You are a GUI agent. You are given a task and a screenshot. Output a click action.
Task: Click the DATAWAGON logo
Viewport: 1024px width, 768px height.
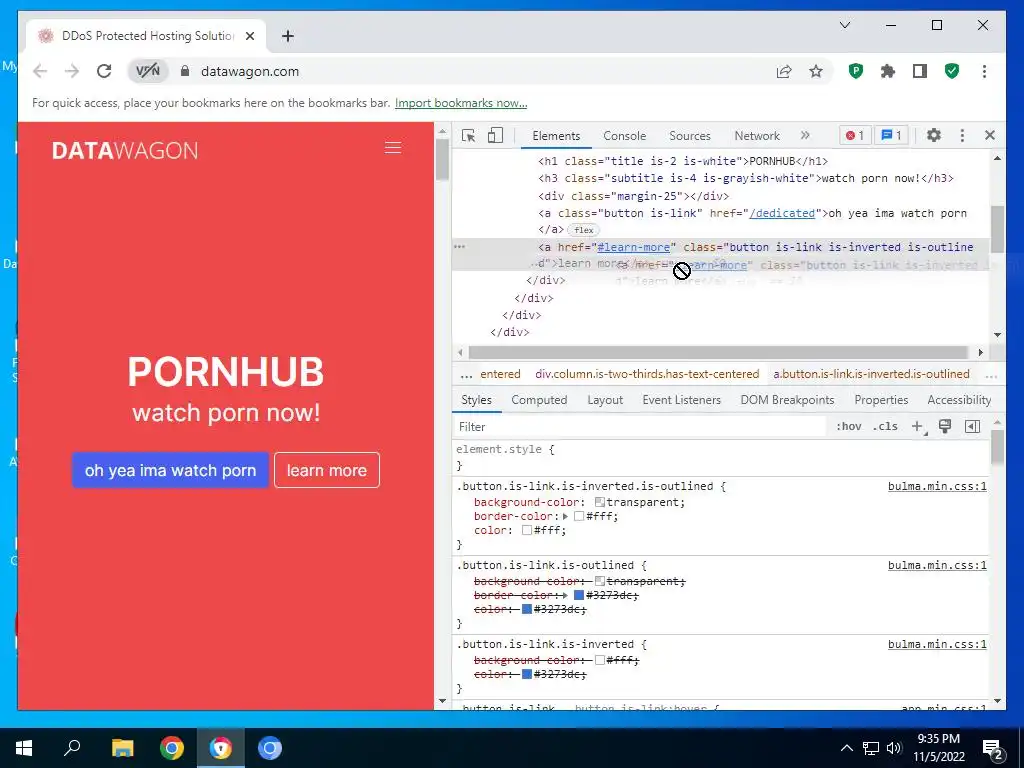(x=125, y=150)
